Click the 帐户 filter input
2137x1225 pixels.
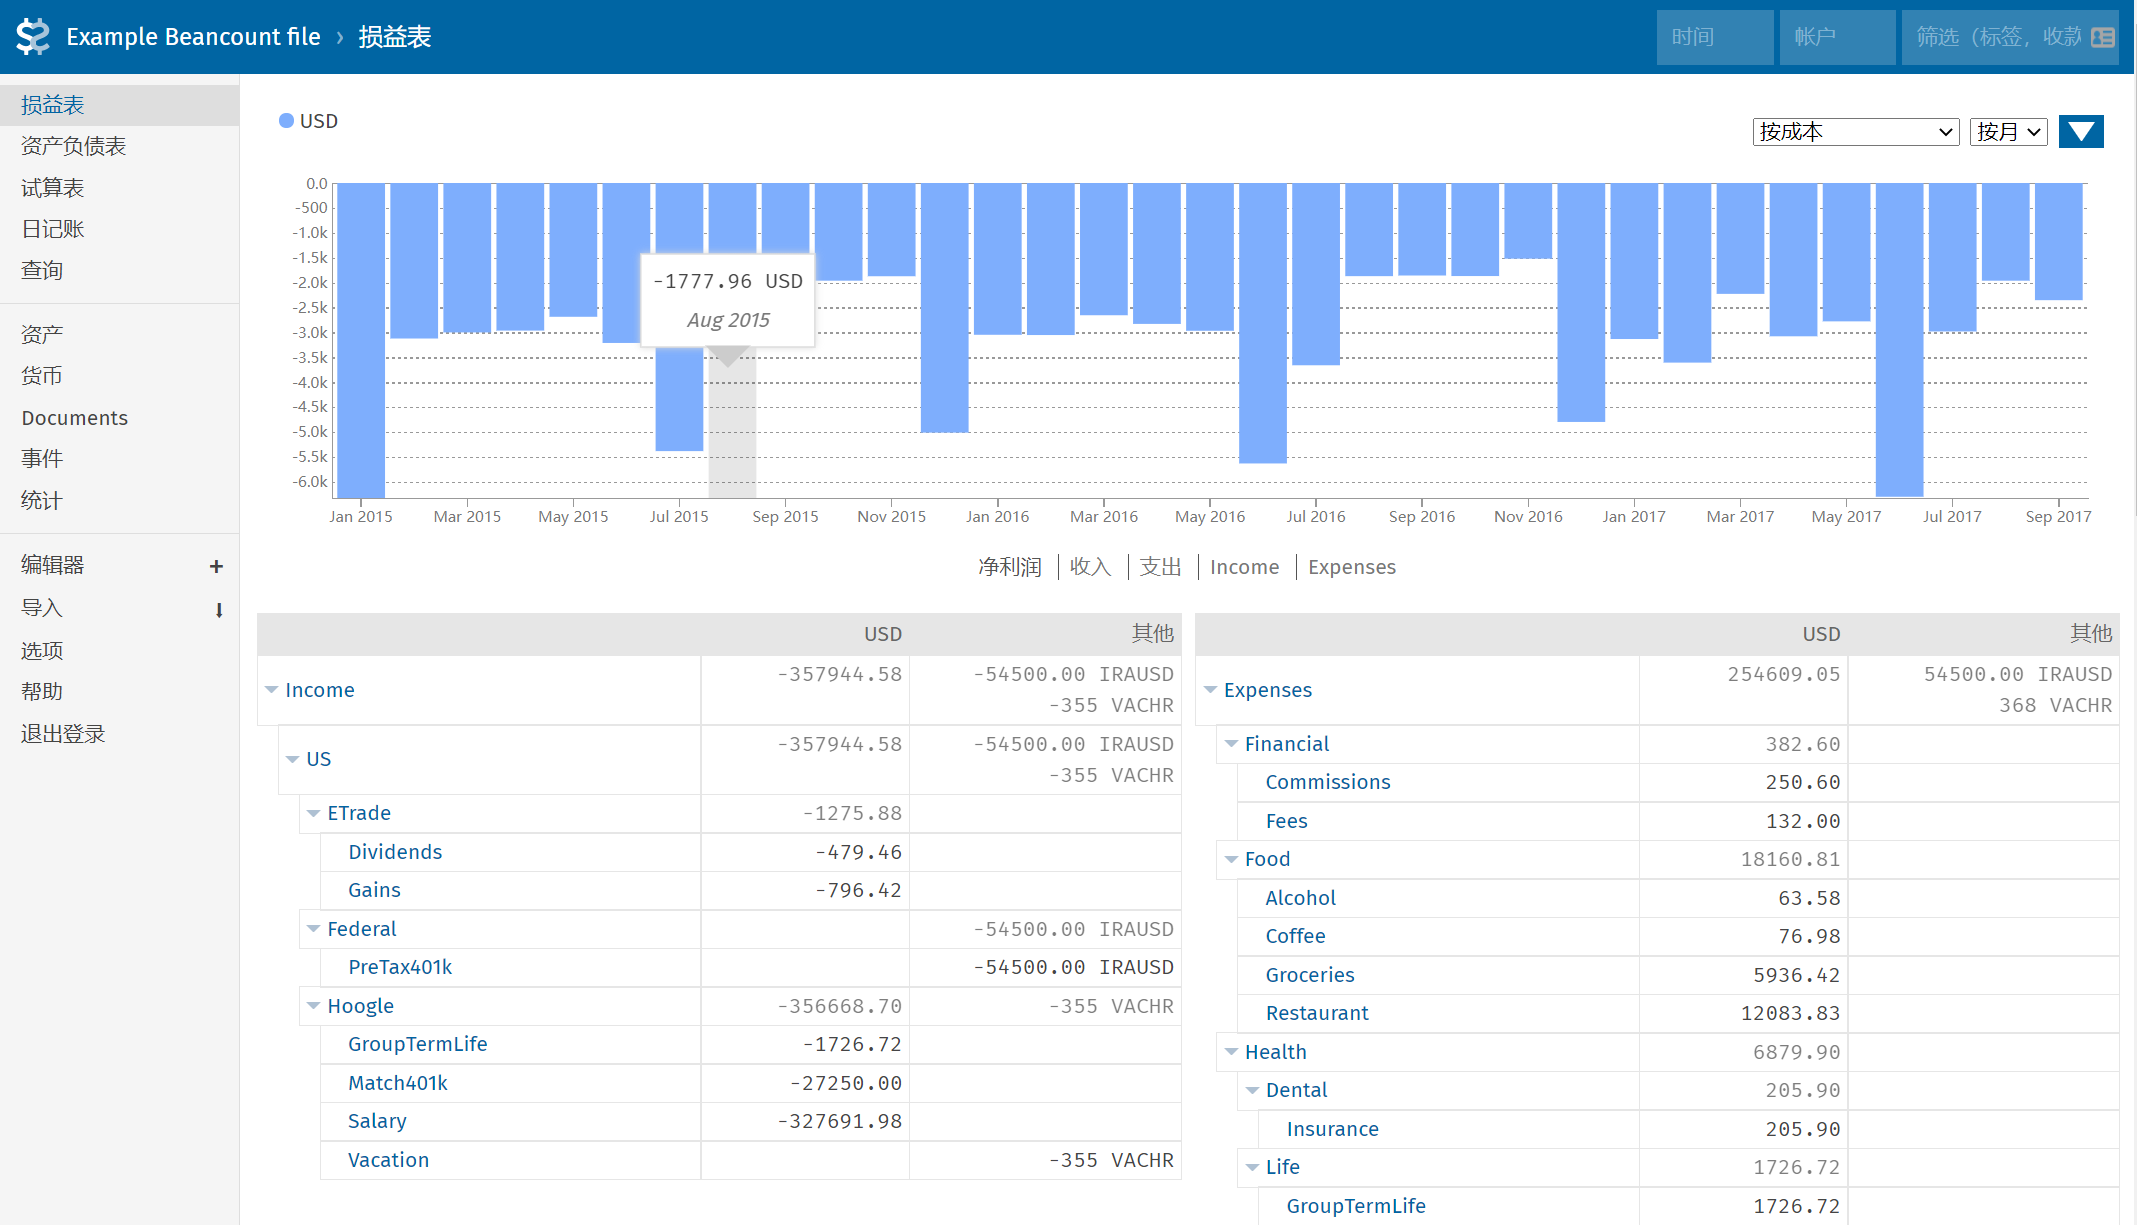coord(1838,37)
